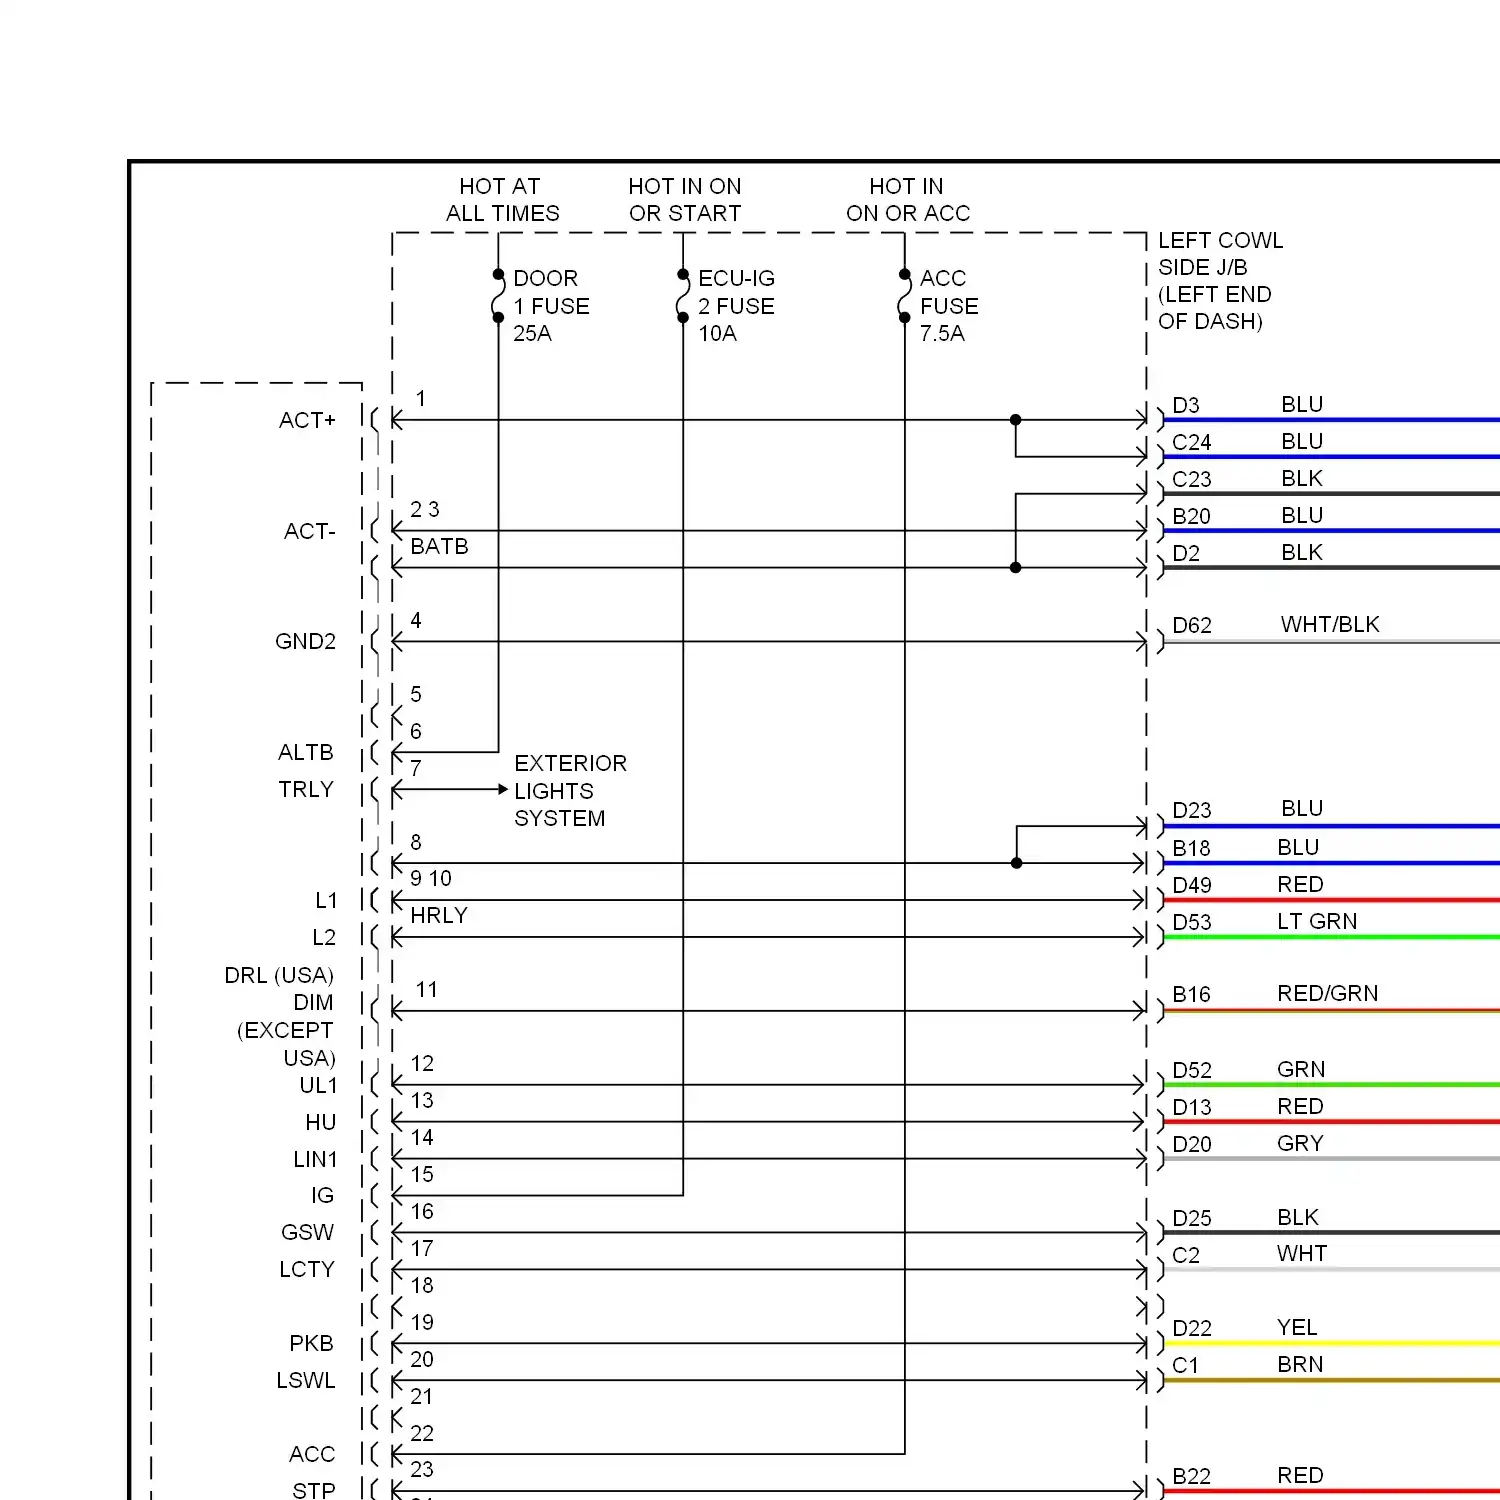1500x1500 pixels.
Task: Select the ALTB terminal label
Action: coord(305,752)
